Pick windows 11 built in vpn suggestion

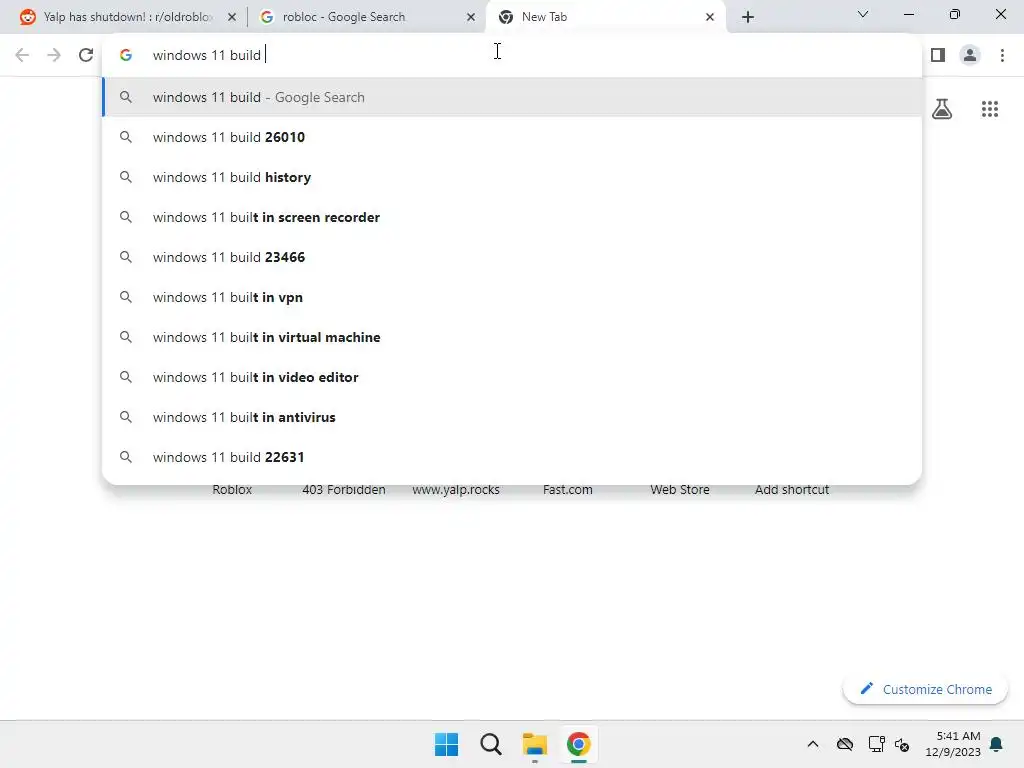(512, 297)
